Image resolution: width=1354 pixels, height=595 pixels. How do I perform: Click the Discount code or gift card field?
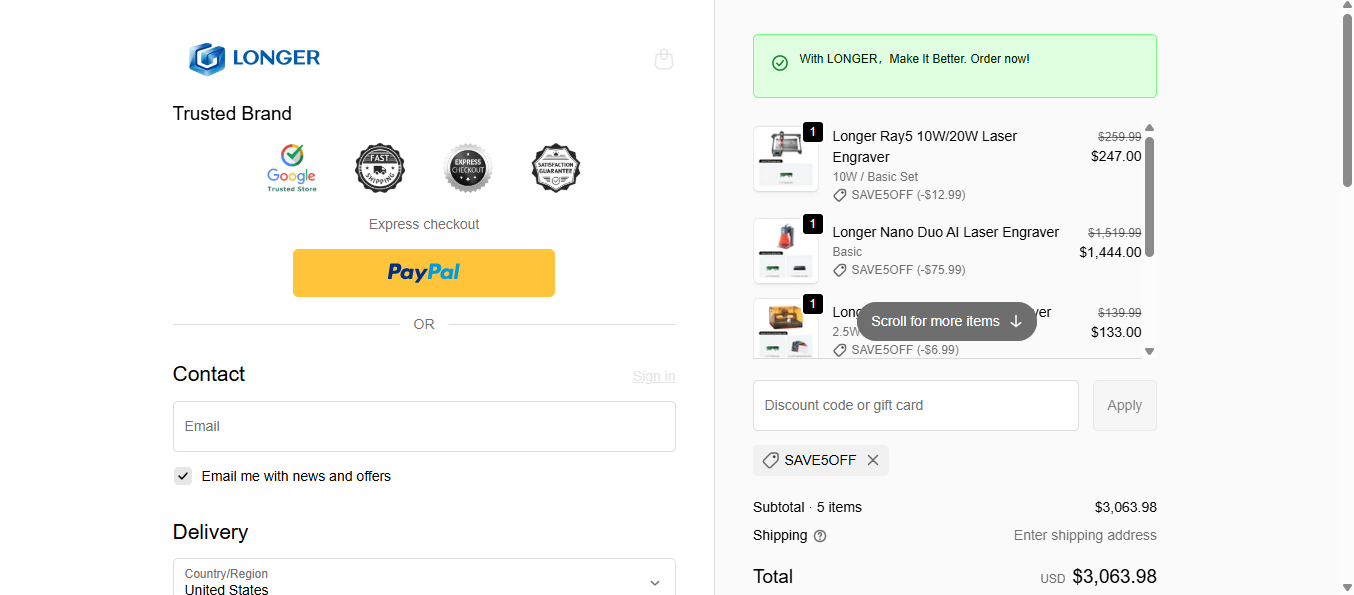915,405
